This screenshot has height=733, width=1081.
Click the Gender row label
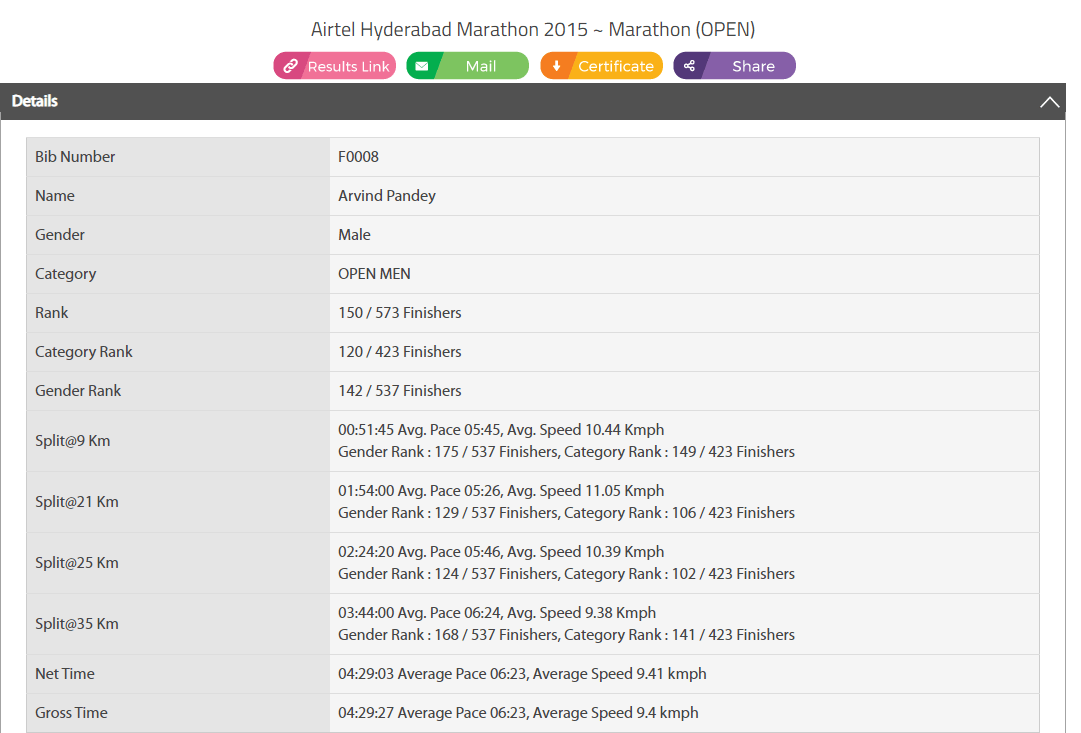tap(60, 234)
